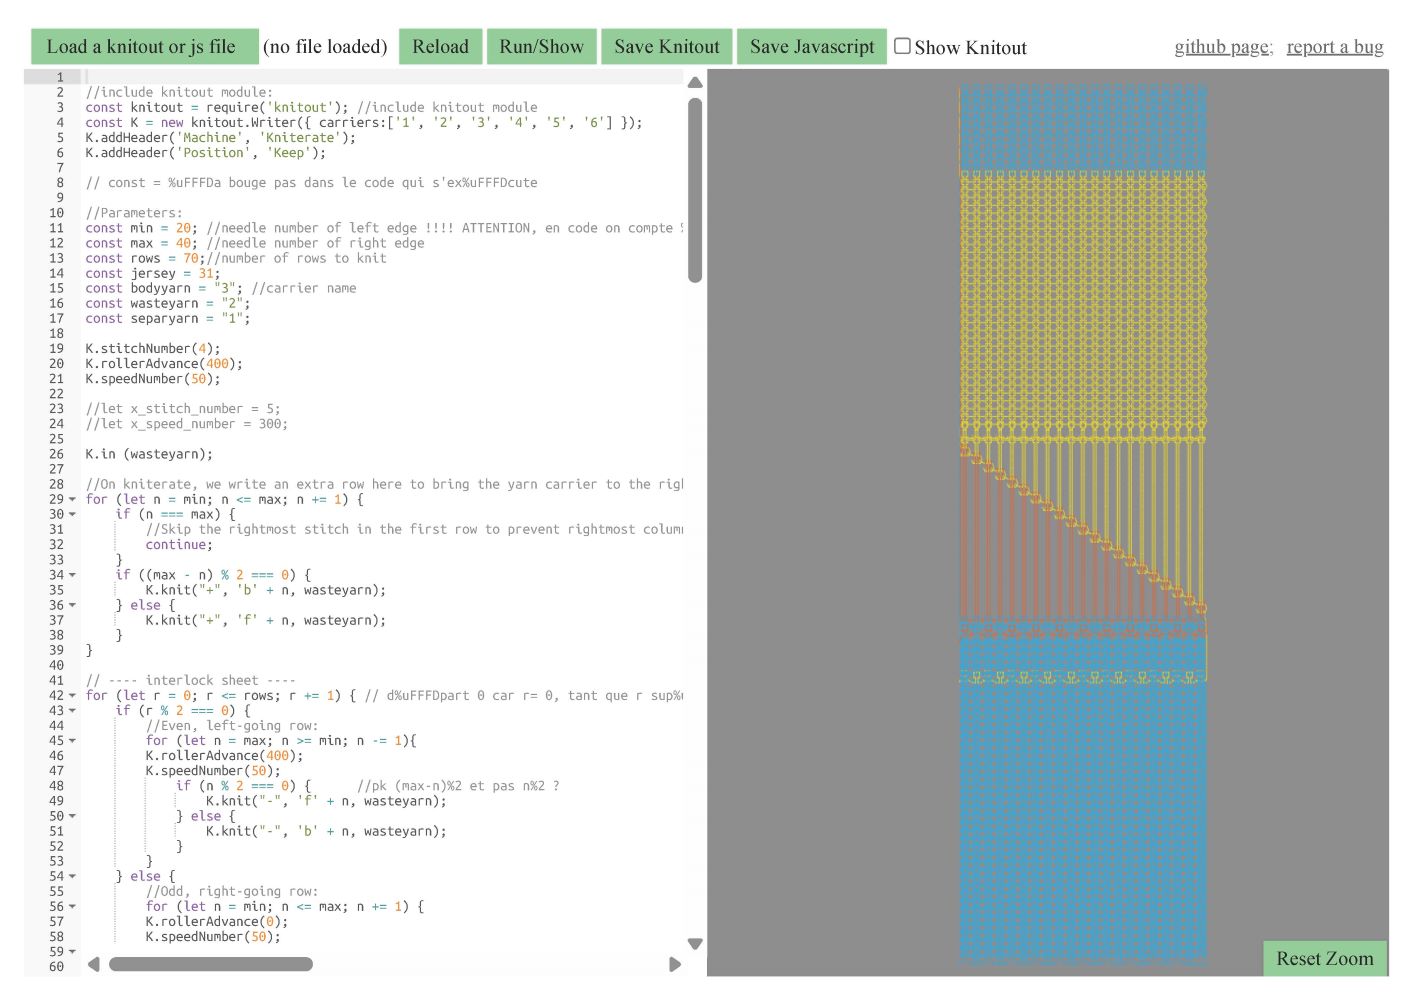Viewport: 1414px width, 1000px height.
Task: Click the vertical scrollbar thumb of editor
Action: (x=695, y=190)
